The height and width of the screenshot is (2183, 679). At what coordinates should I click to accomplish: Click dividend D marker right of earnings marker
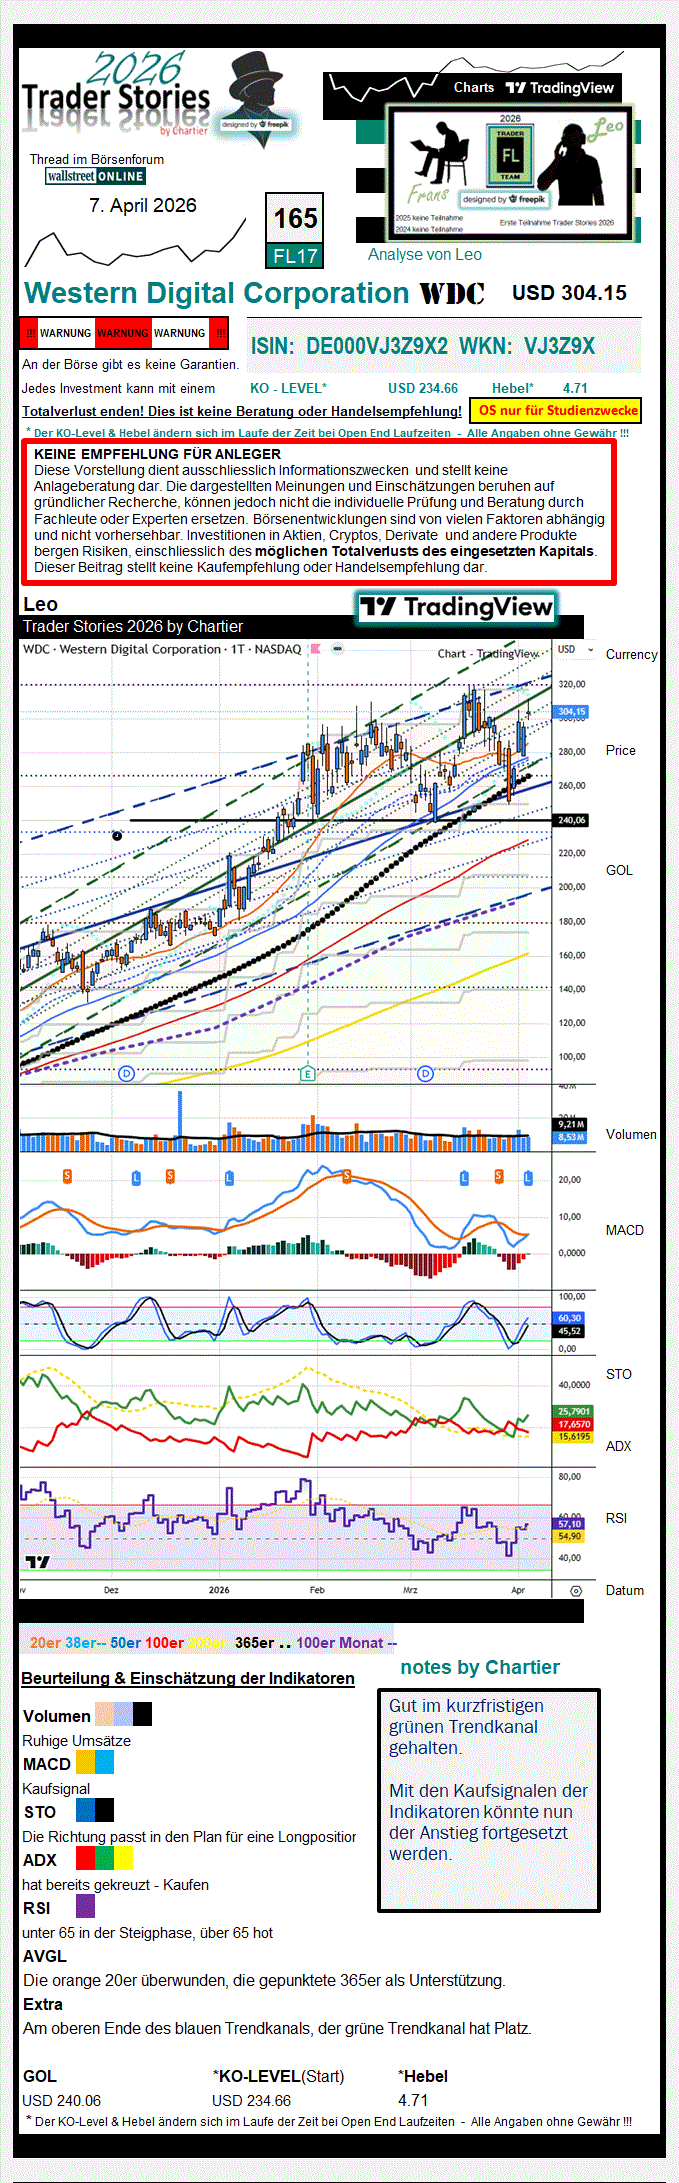point(425,1073)
